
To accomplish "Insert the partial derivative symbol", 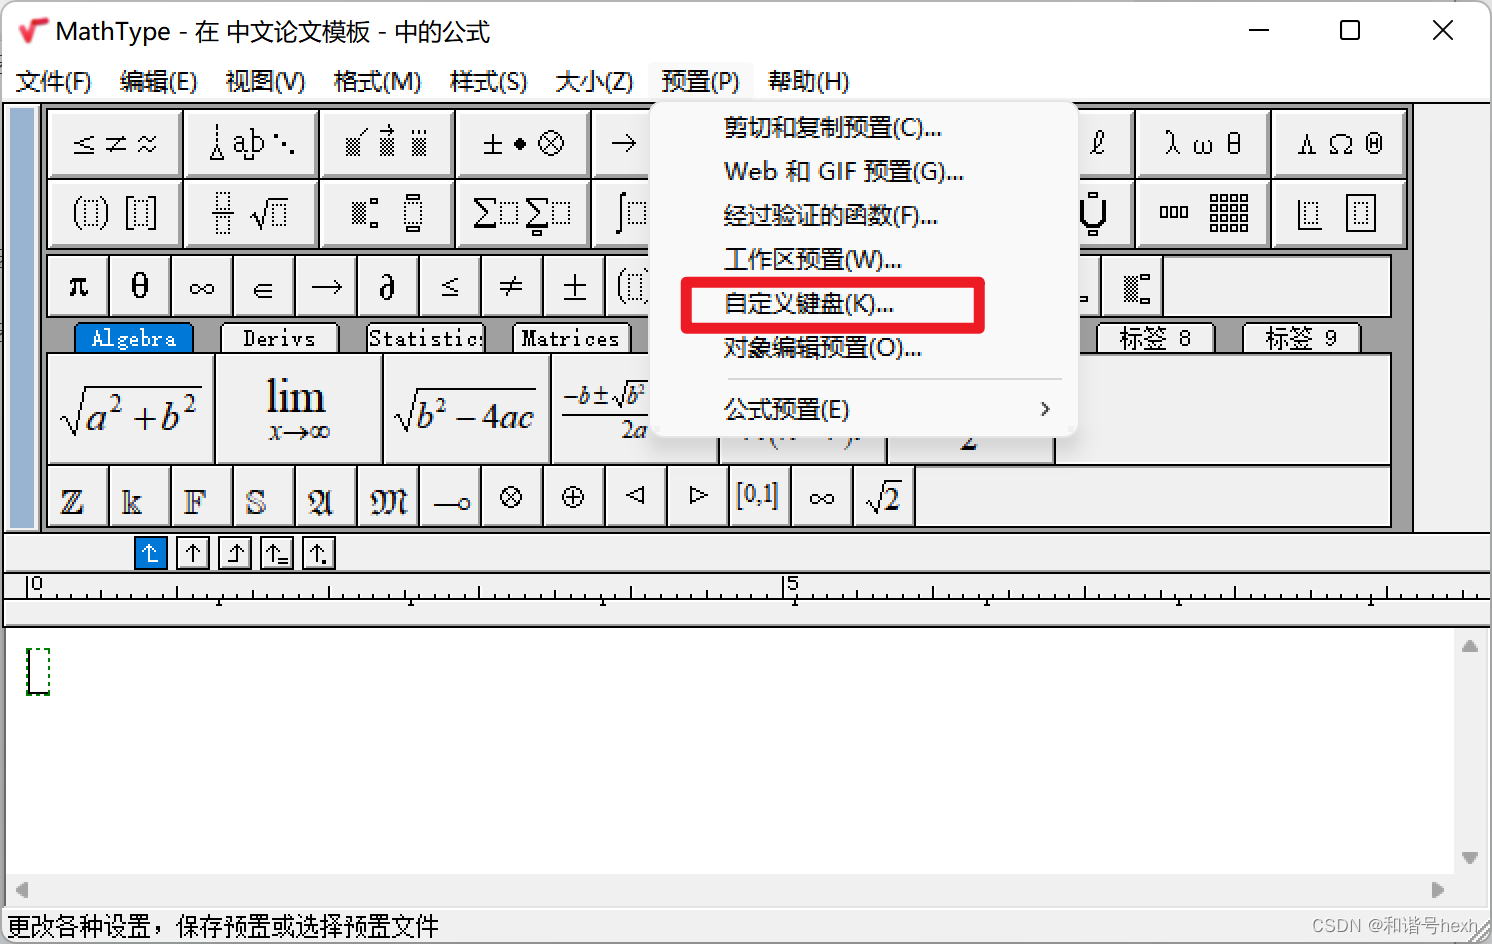I will 387,286.
